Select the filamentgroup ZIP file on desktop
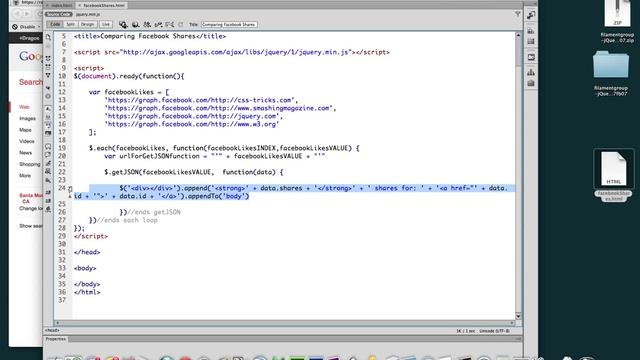Screen dimensions: 640x360 [x=617, y=20]
